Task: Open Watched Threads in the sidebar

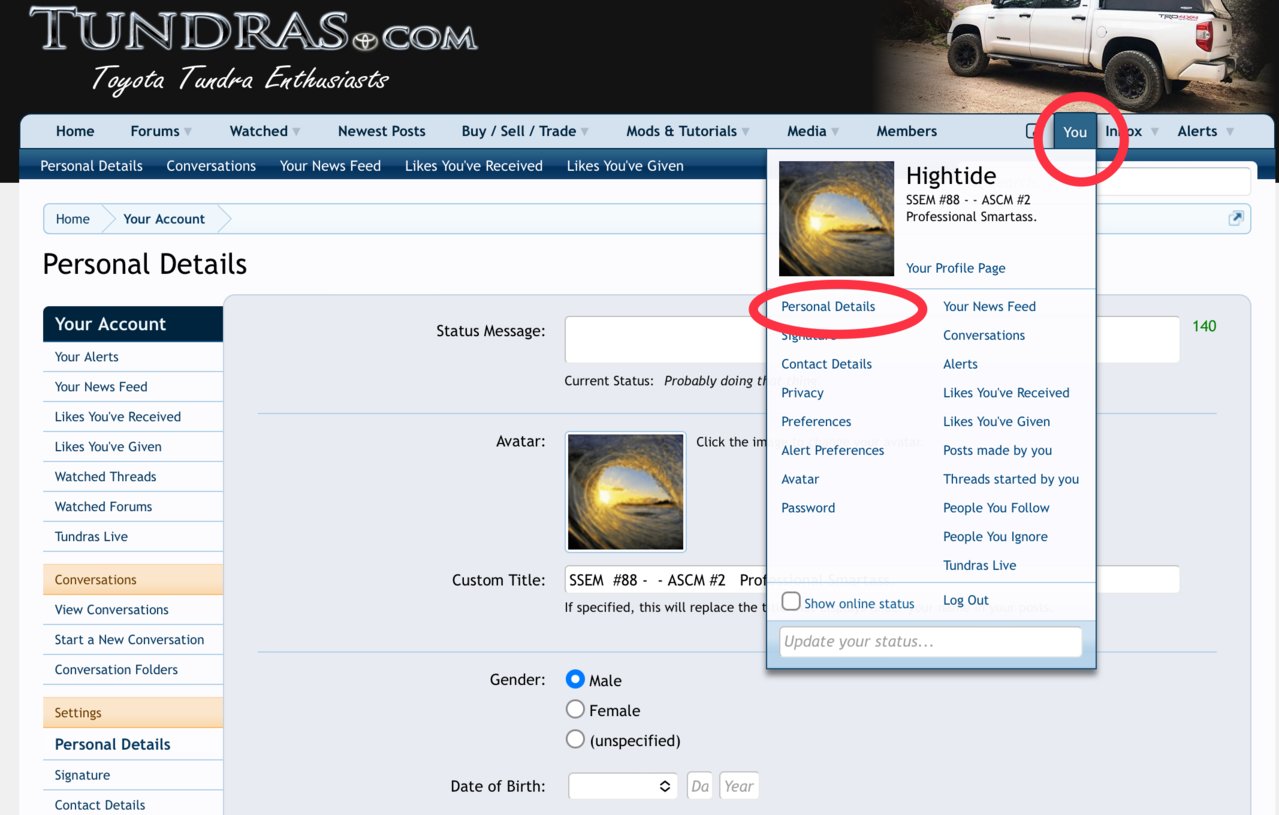Action: pyautogui.click(x=105, y=477)
